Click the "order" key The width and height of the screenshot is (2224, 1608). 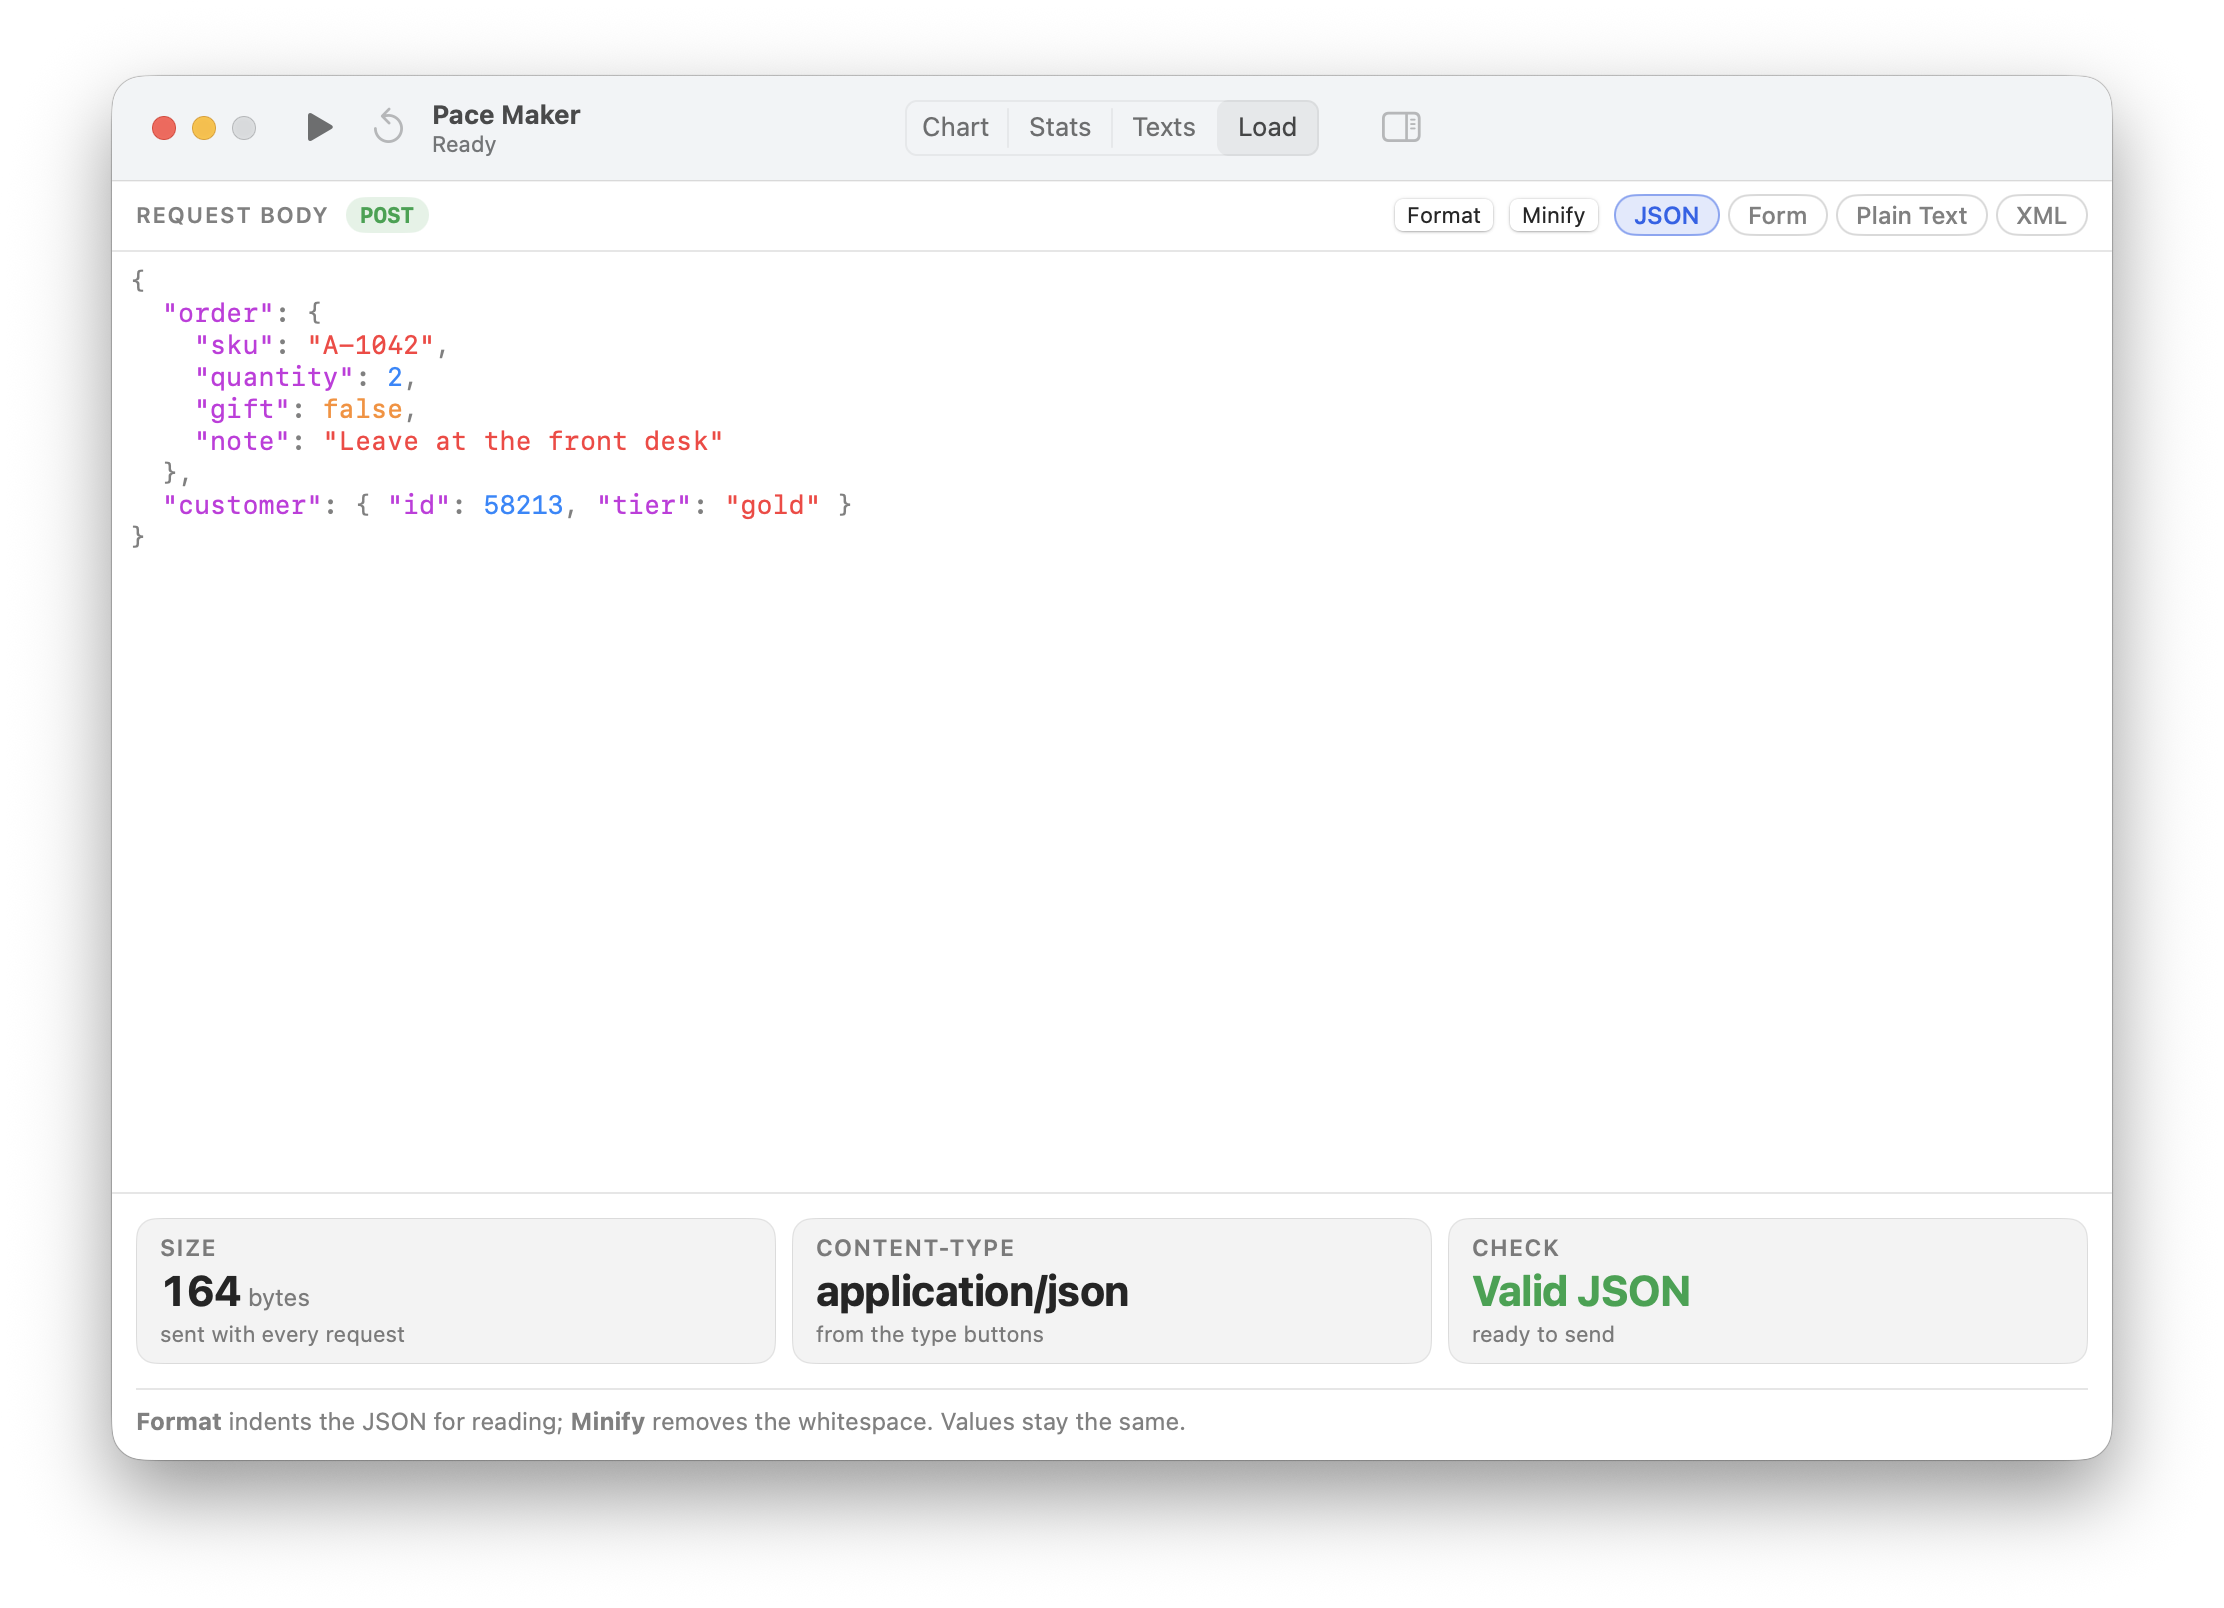click(218, 313)
